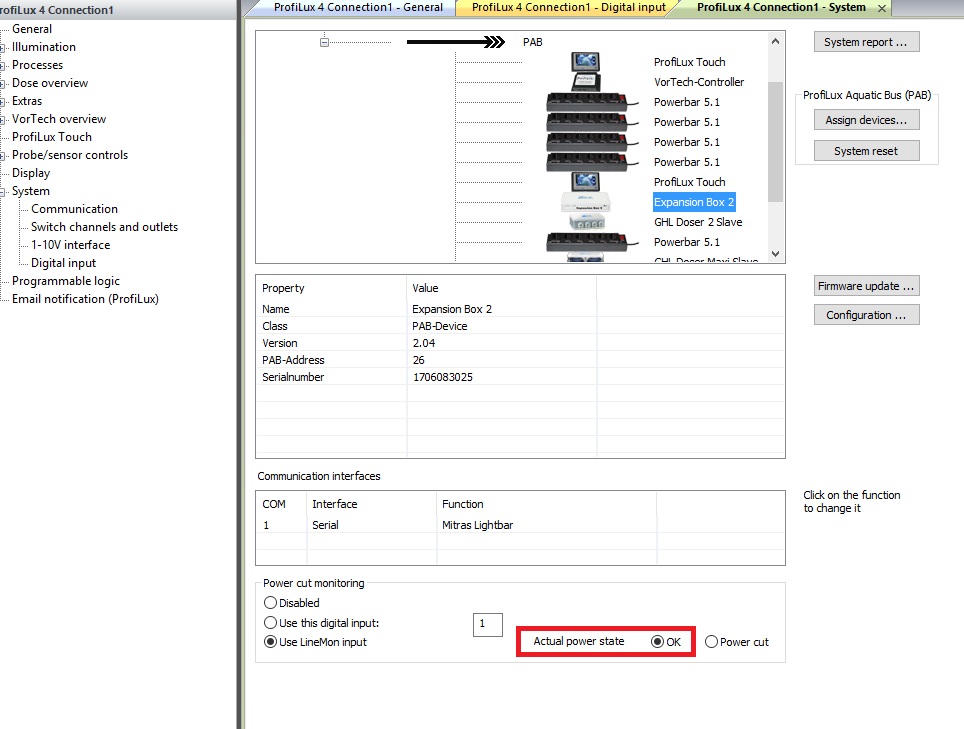Select ProfiLux 4 Connection1 - System tab
The width and height of the screenshot is (964, 729).
[x=781, y=7]
